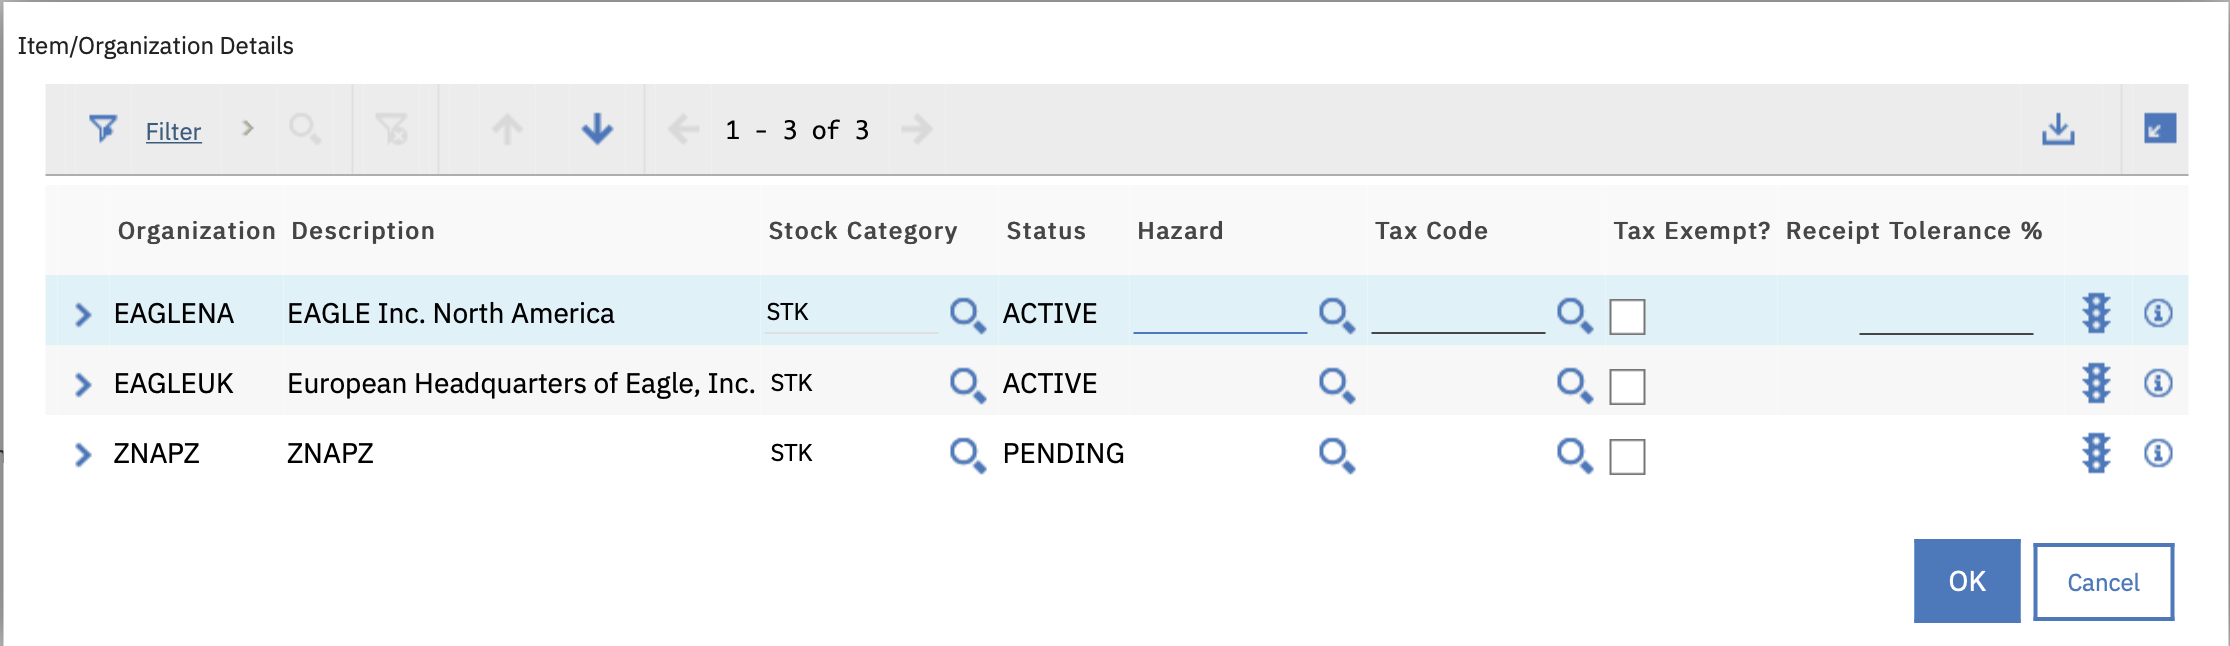Click info icon on ZNAPZ row
Screen dimensions: 2230x646
tap(2158, 454)
